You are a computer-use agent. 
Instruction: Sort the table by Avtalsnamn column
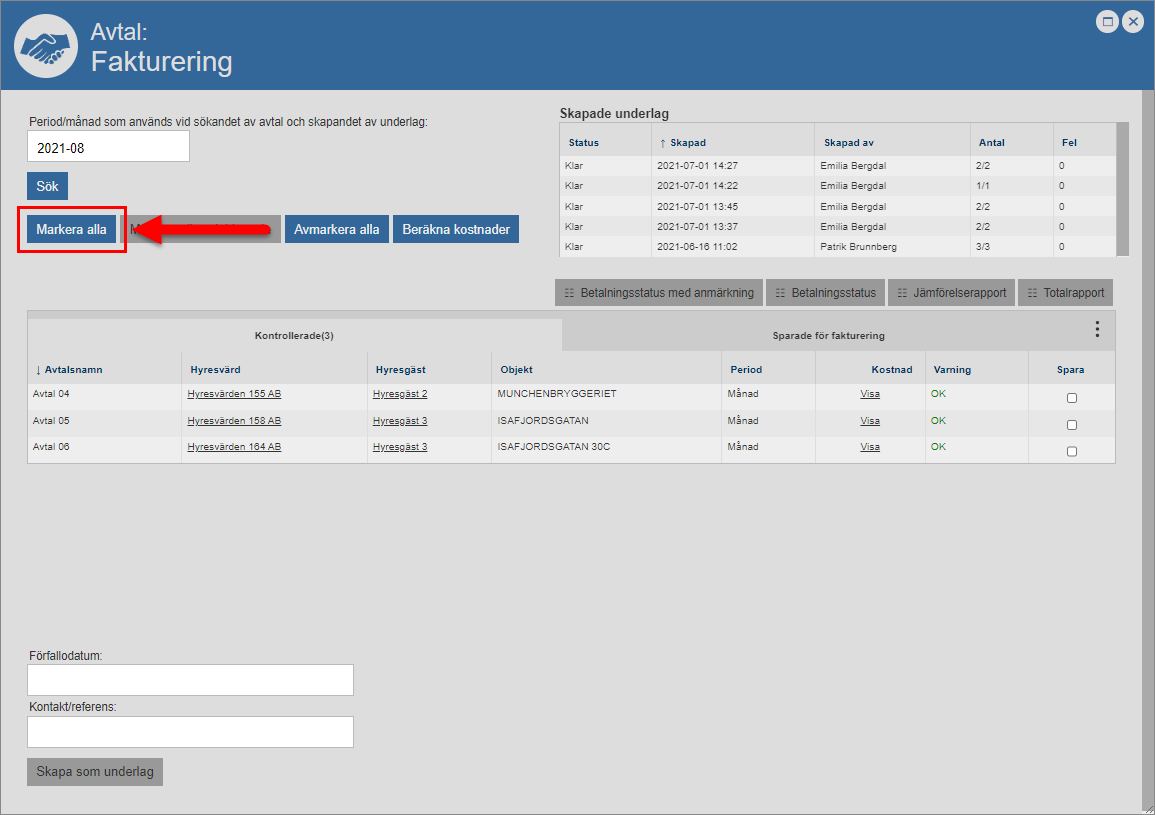click(x=73, y=370)
